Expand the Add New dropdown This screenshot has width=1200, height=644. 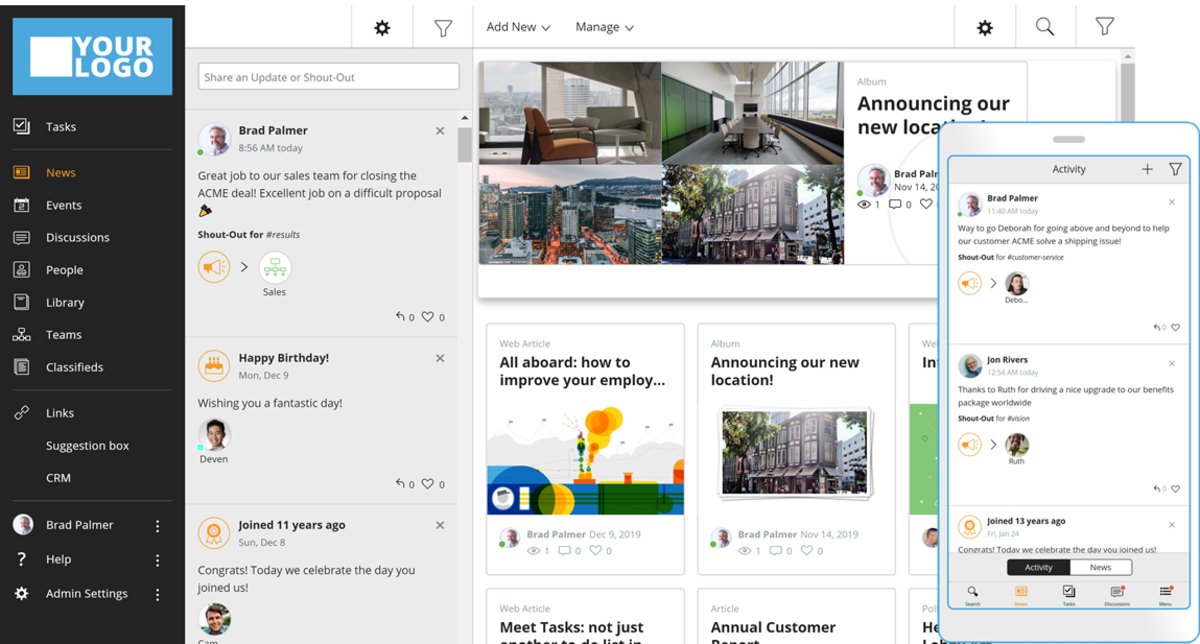point(517,26)
